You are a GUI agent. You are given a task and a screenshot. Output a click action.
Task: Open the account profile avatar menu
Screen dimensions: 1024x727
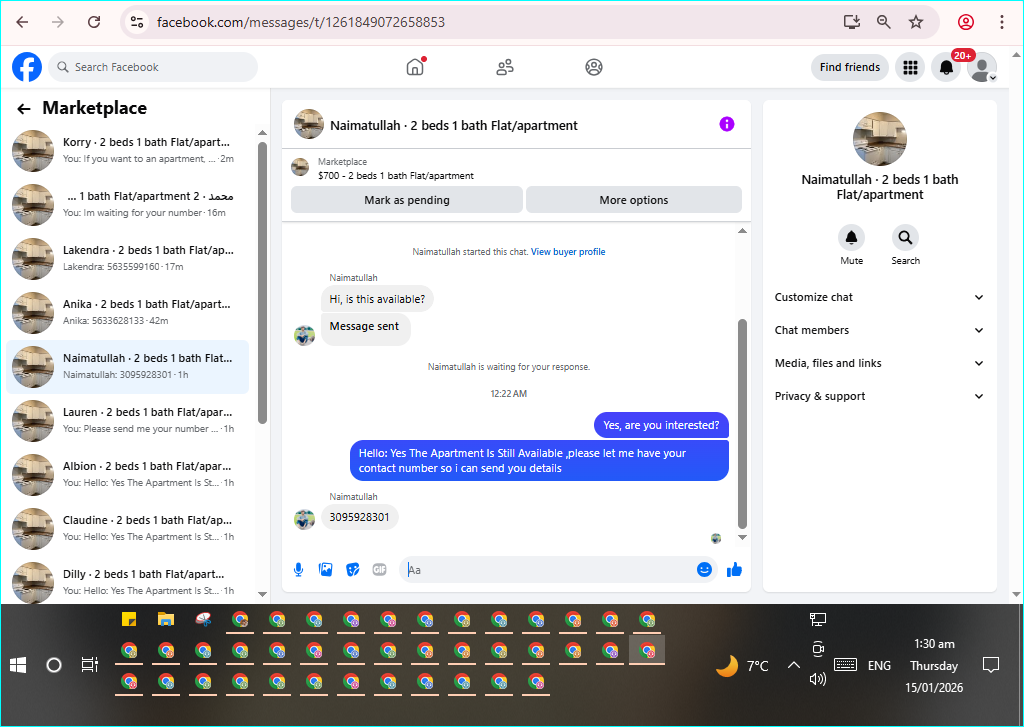(982, 67)
